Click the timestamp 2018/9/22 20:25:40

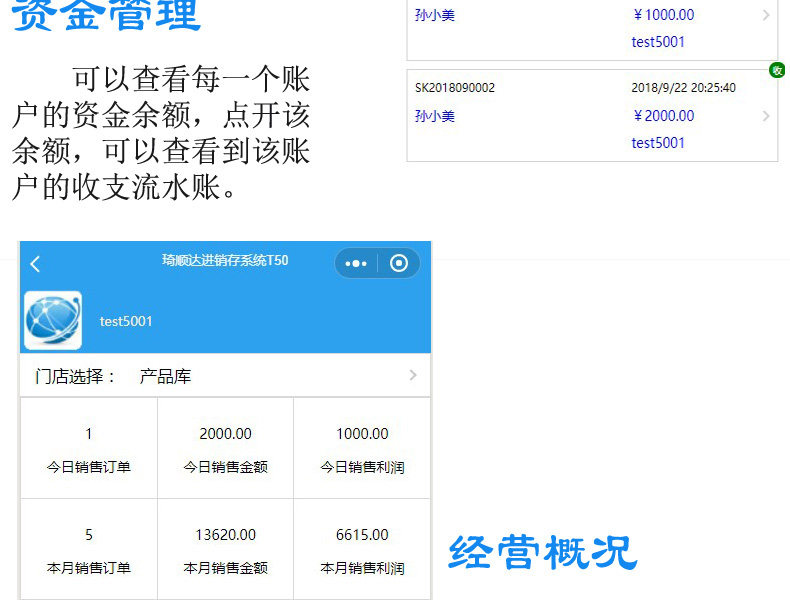tap(683, 88)
